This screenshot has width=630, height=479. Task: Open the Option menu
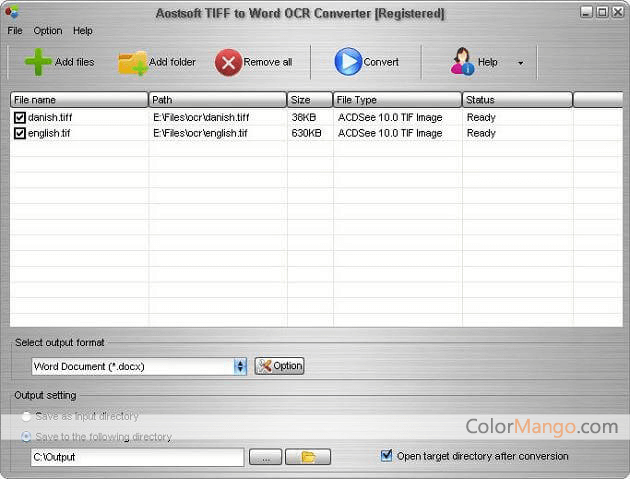click(48, 31)
